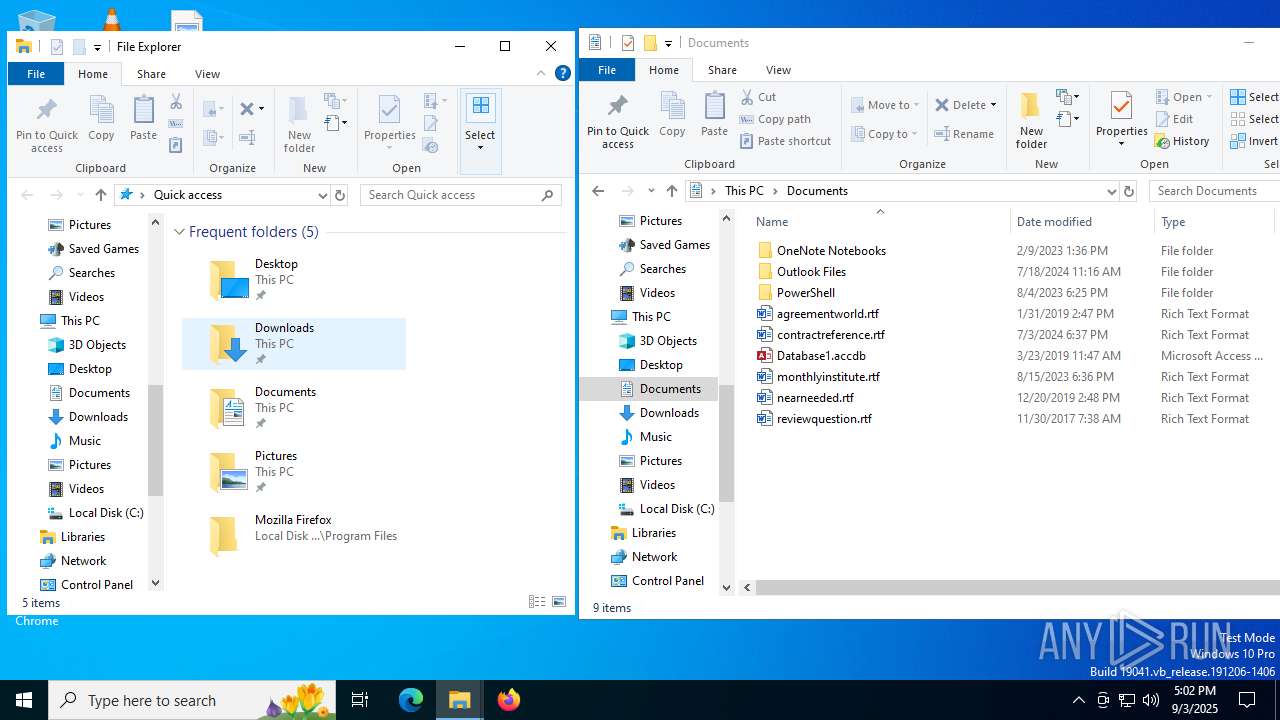This screenshot has height=720, width=1280.
Task: Click Pin to Quick access in Documents window
Action: (x=617, y=121)
